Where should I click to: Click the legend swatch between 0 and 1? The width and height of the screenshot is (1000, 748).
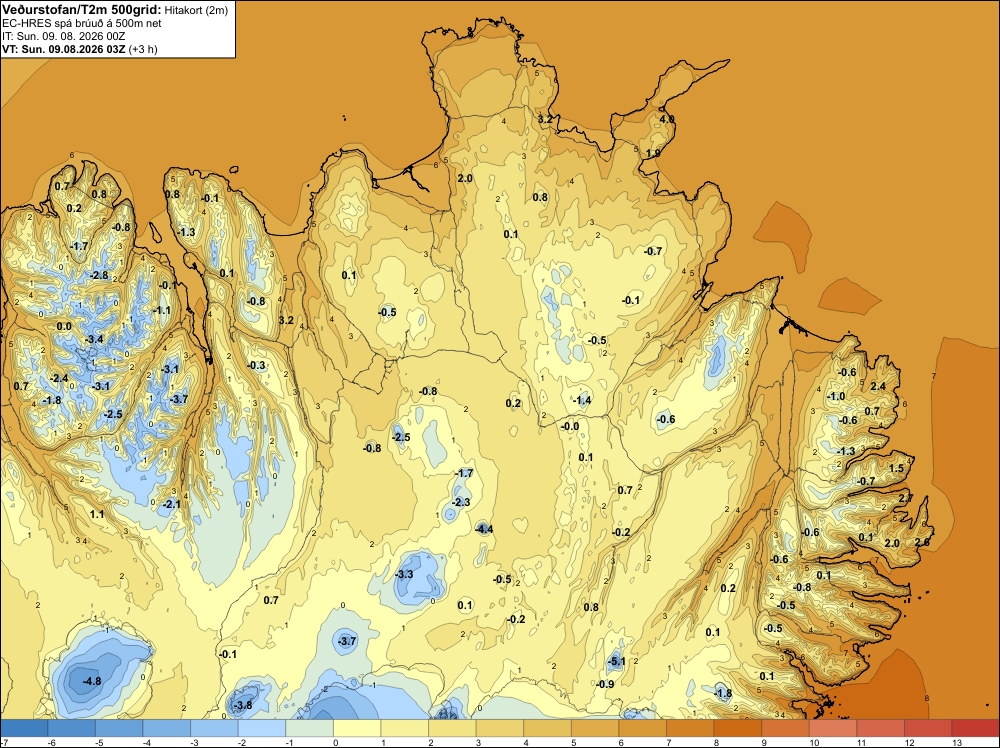point(357,728)
